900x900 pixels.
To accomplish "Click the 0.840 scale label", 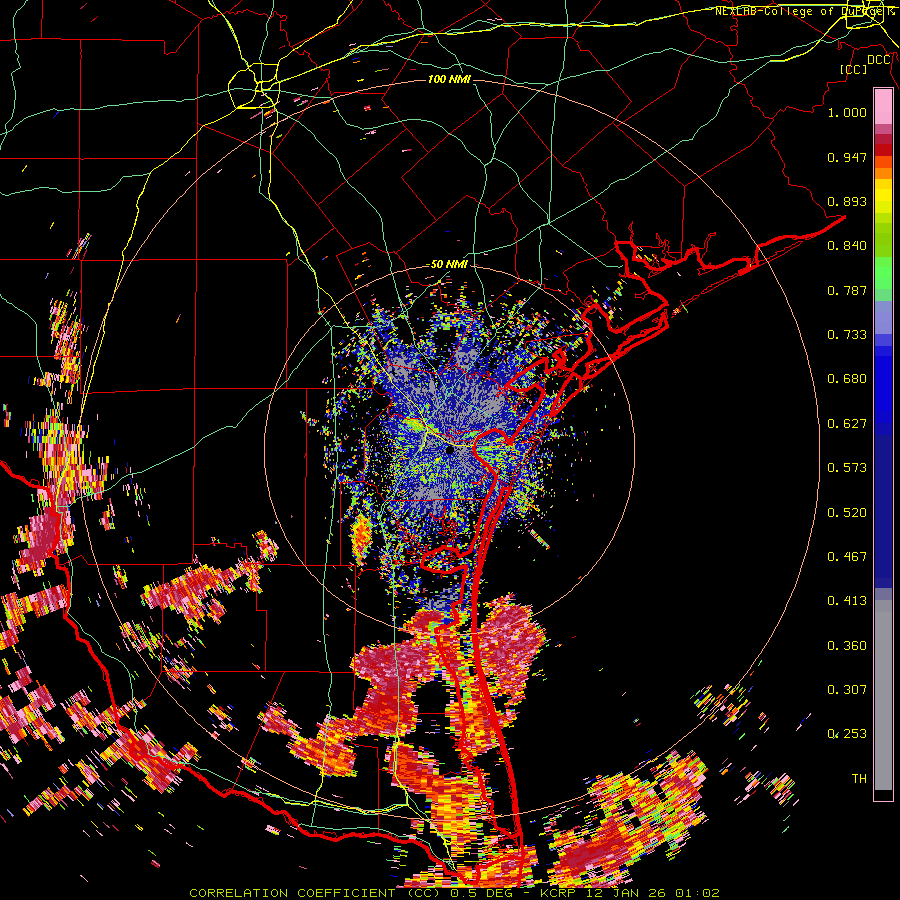I will (x=847, y=246).
